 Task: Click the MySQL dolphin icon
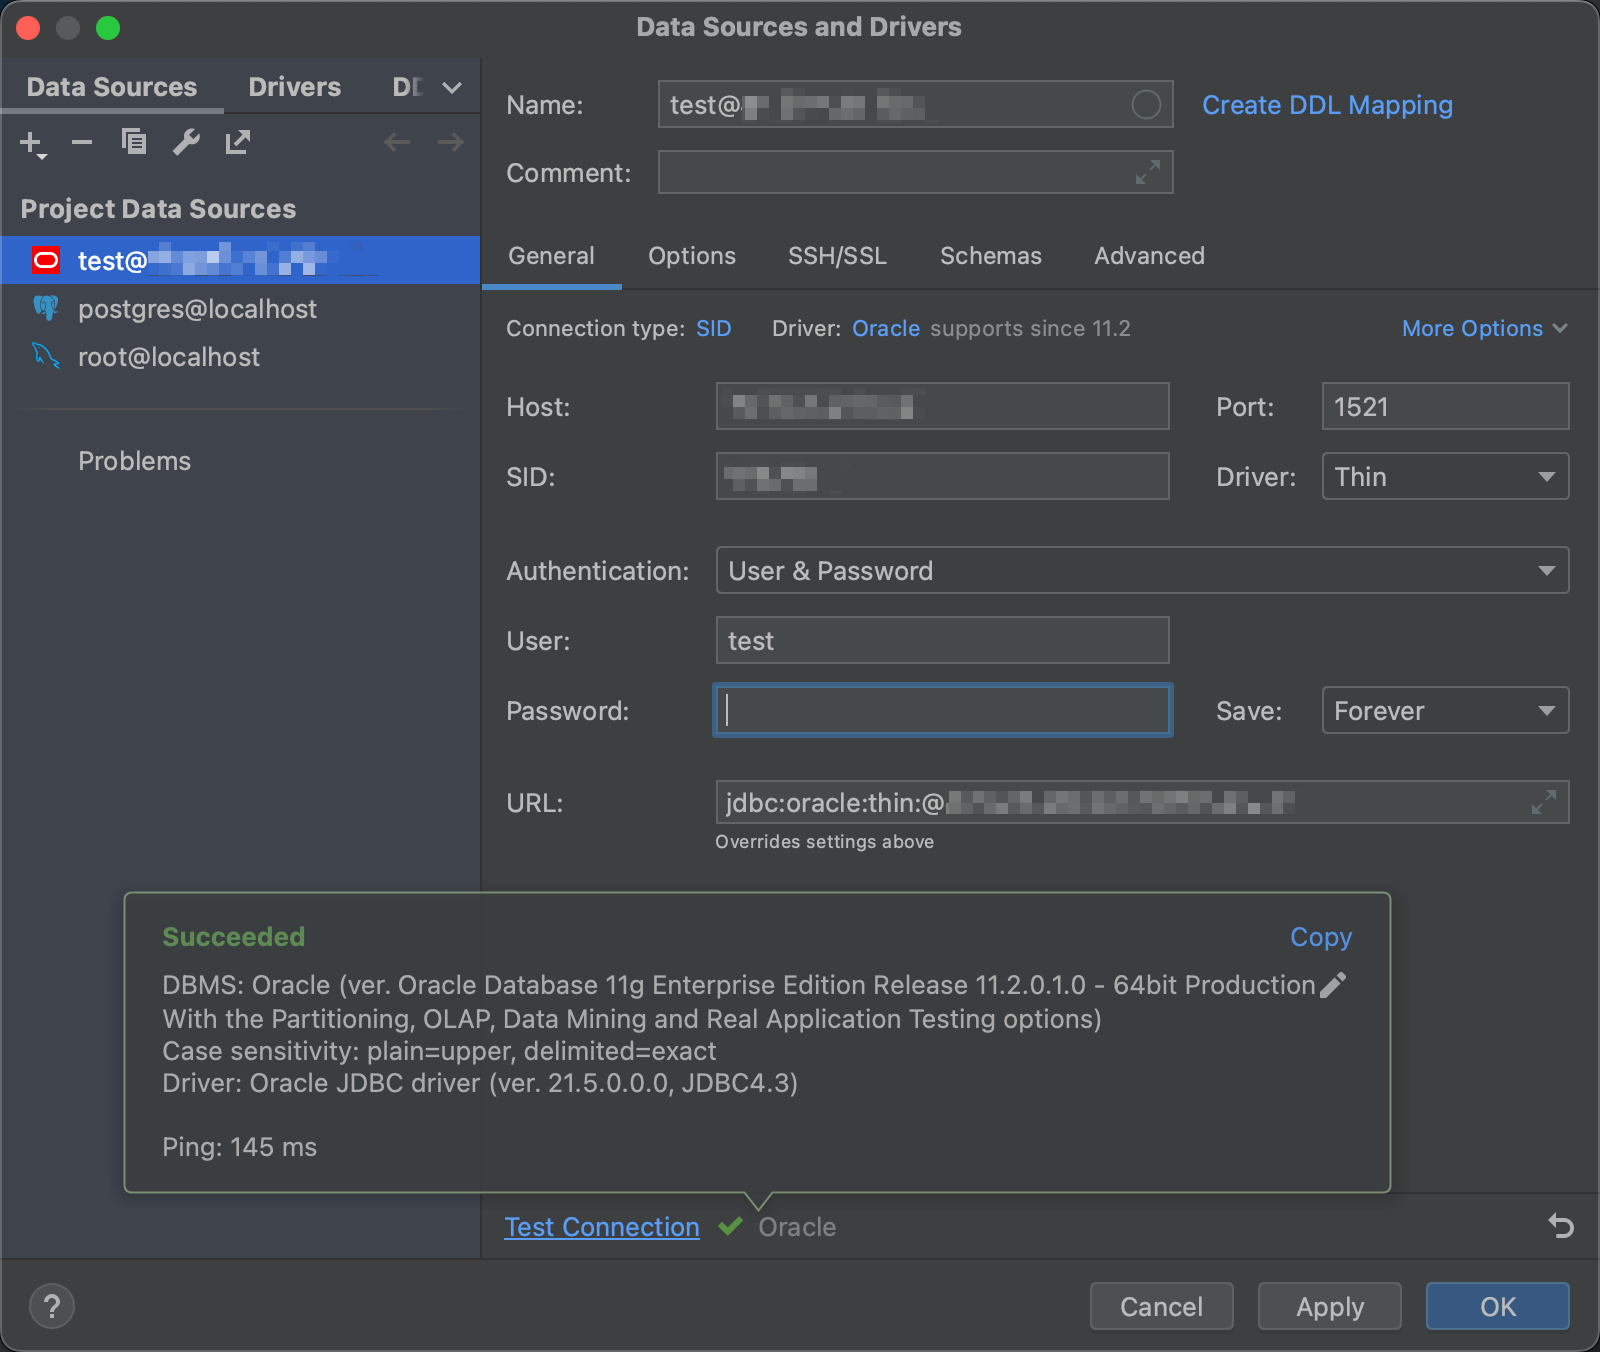46,356
